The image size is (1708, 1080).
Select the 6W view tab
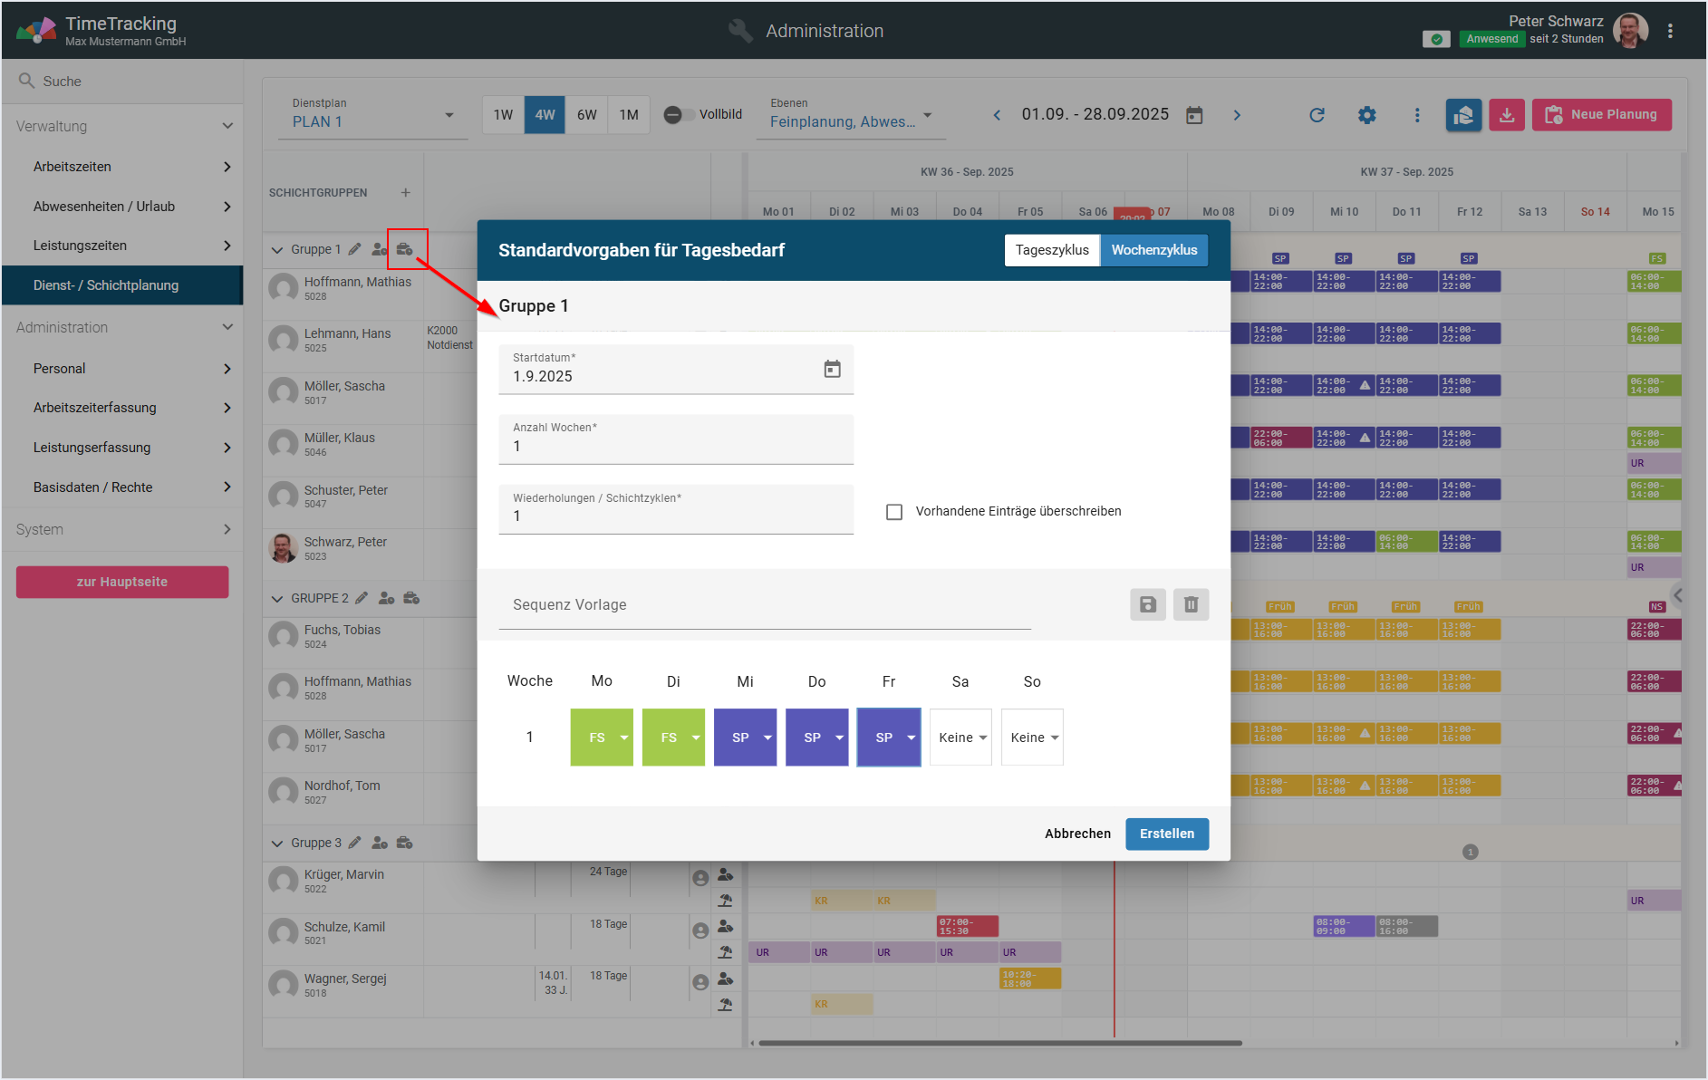tap(586, 115)
